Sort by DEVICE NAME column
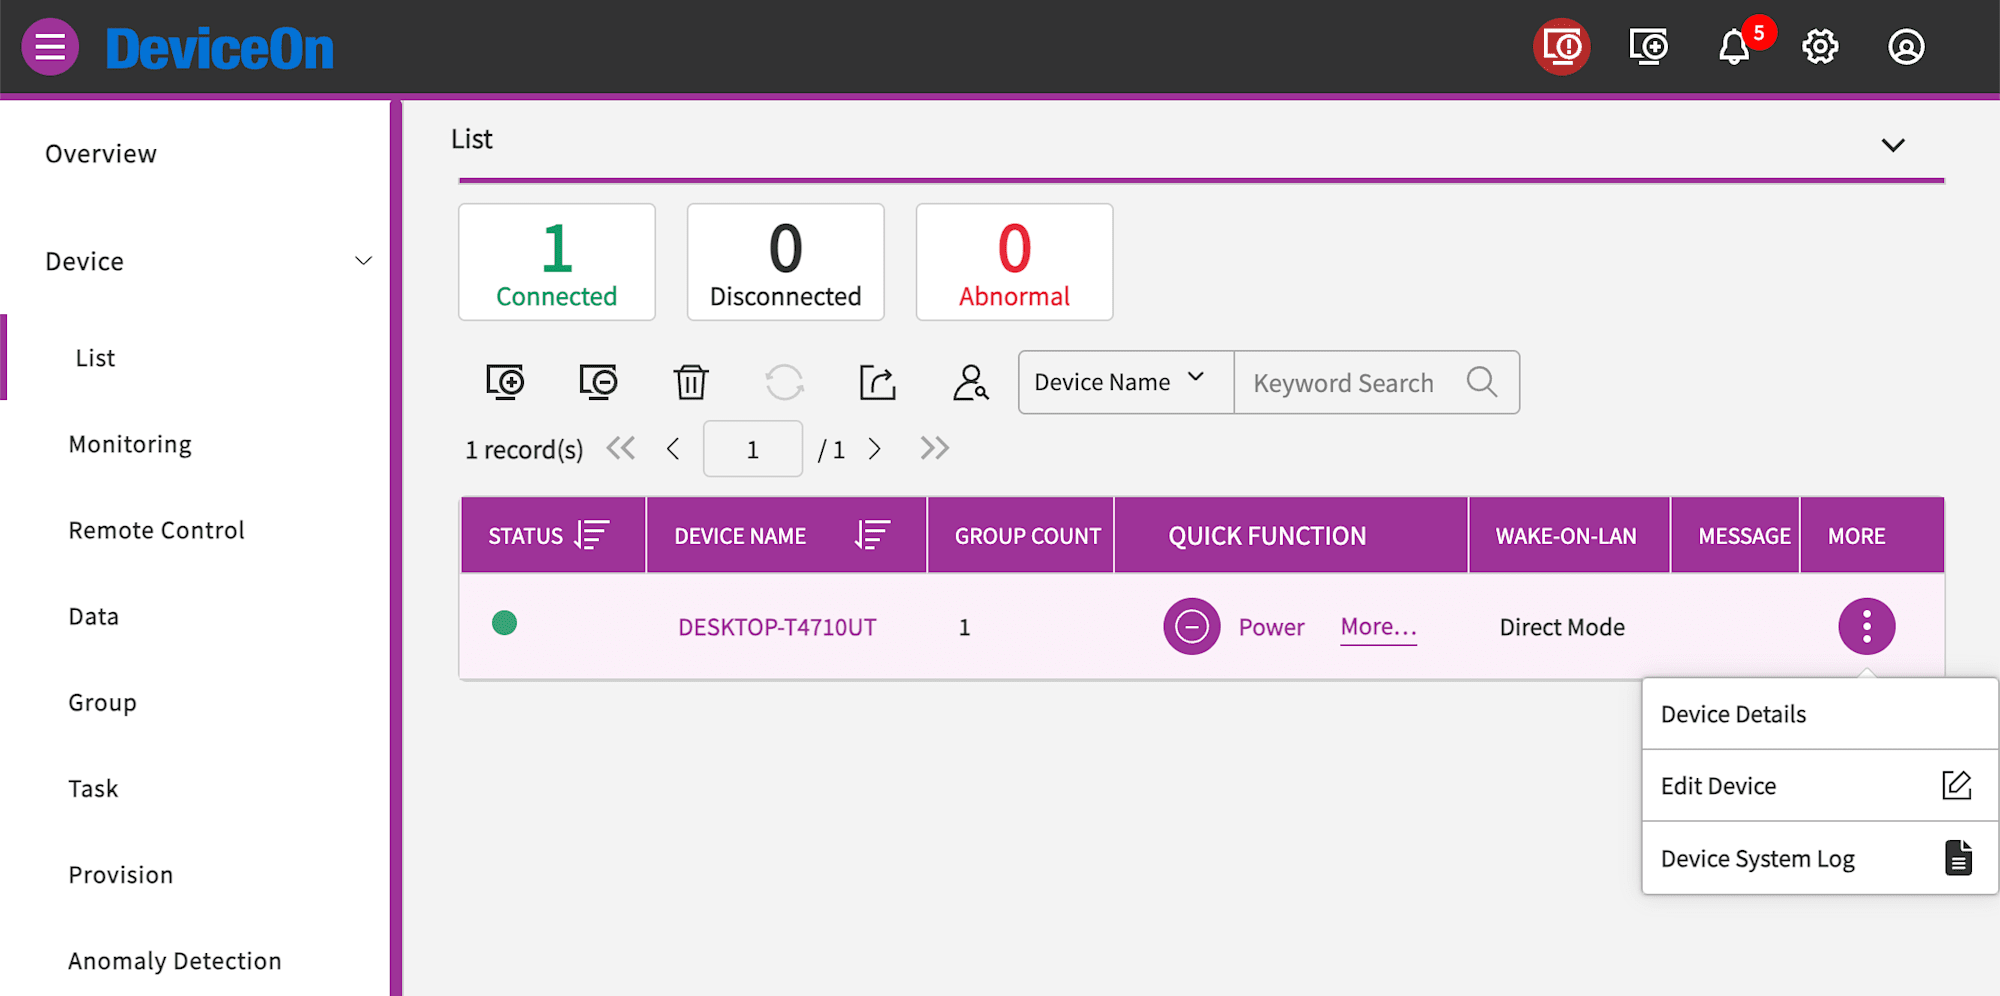 click(x=872, y=536)
